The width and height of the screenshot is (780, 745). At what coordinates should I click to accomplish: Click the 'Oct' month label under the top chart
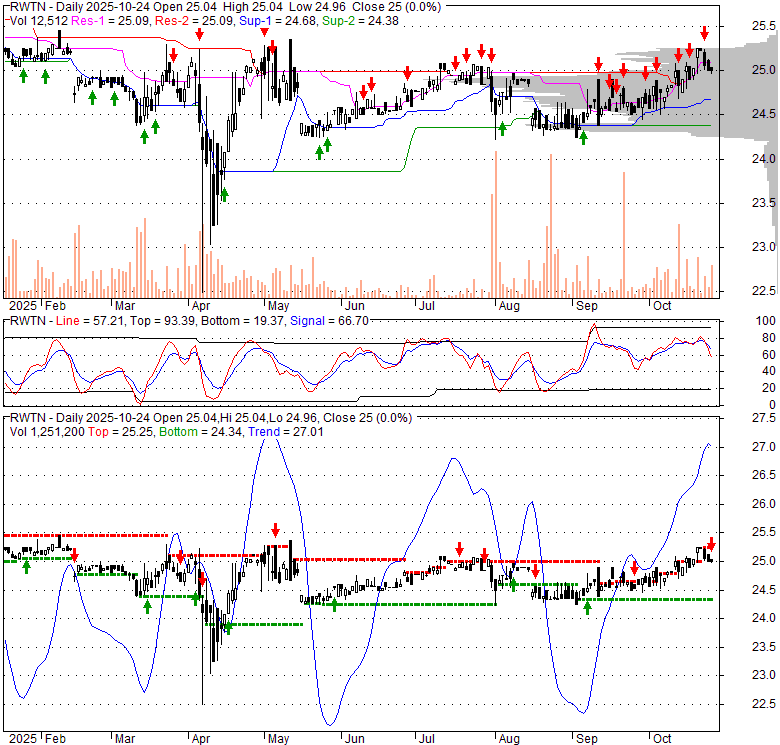662,306
